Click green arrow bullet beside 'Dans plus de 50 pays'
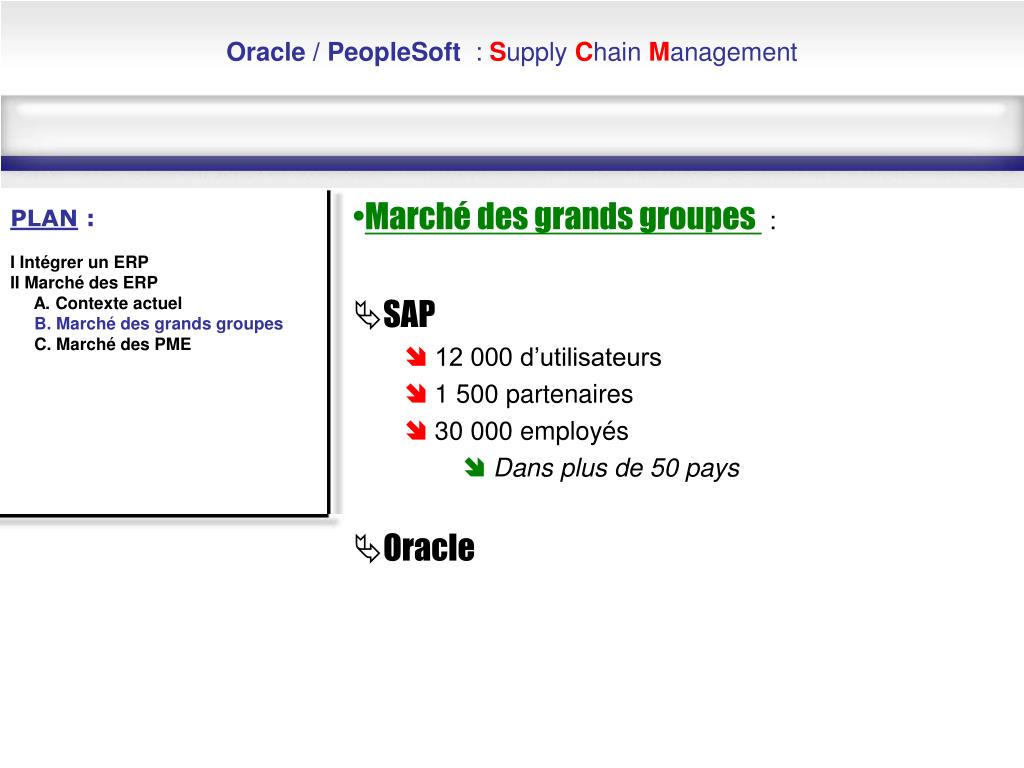 [475, 468]
